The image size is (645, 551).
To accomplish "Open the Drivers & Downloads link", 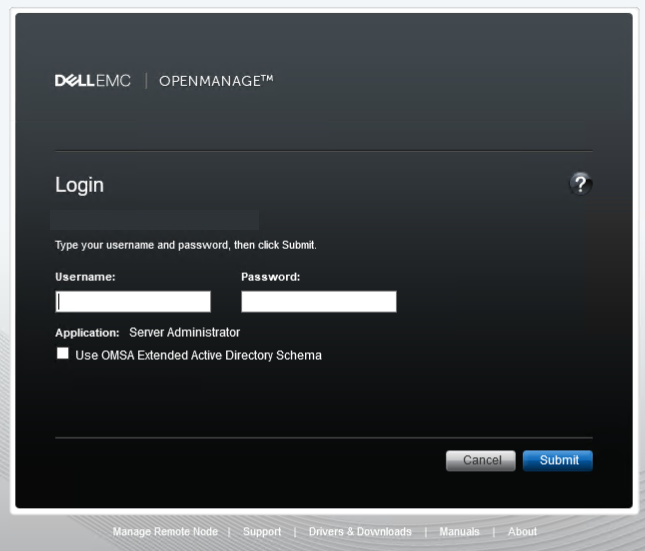I will [360, 532].
